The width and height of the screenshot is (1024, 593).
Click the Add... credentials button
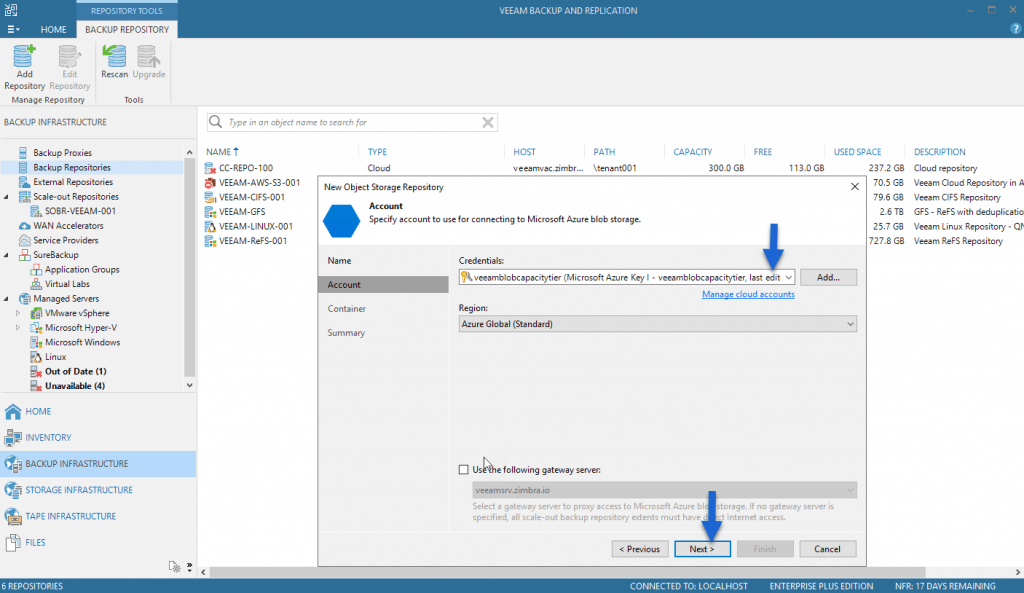(828, 277)
